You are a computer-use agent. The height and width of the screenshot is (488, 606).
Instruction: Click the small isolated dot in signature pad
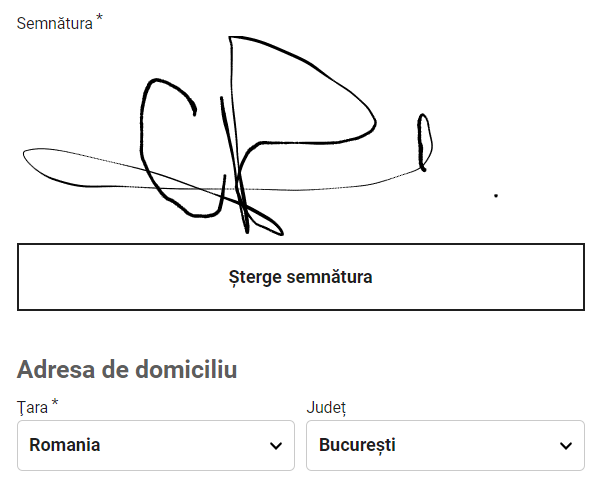click(x=496, y=196)
